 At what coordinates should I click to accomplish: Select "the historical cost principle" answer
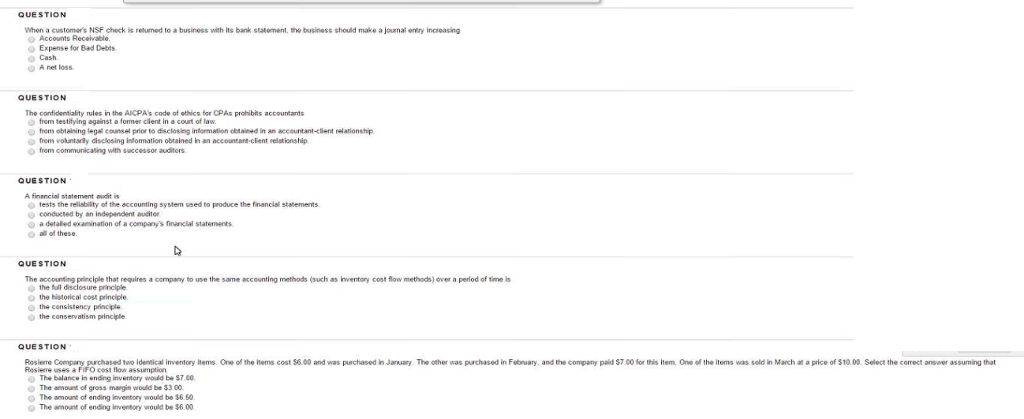(32, 297)
